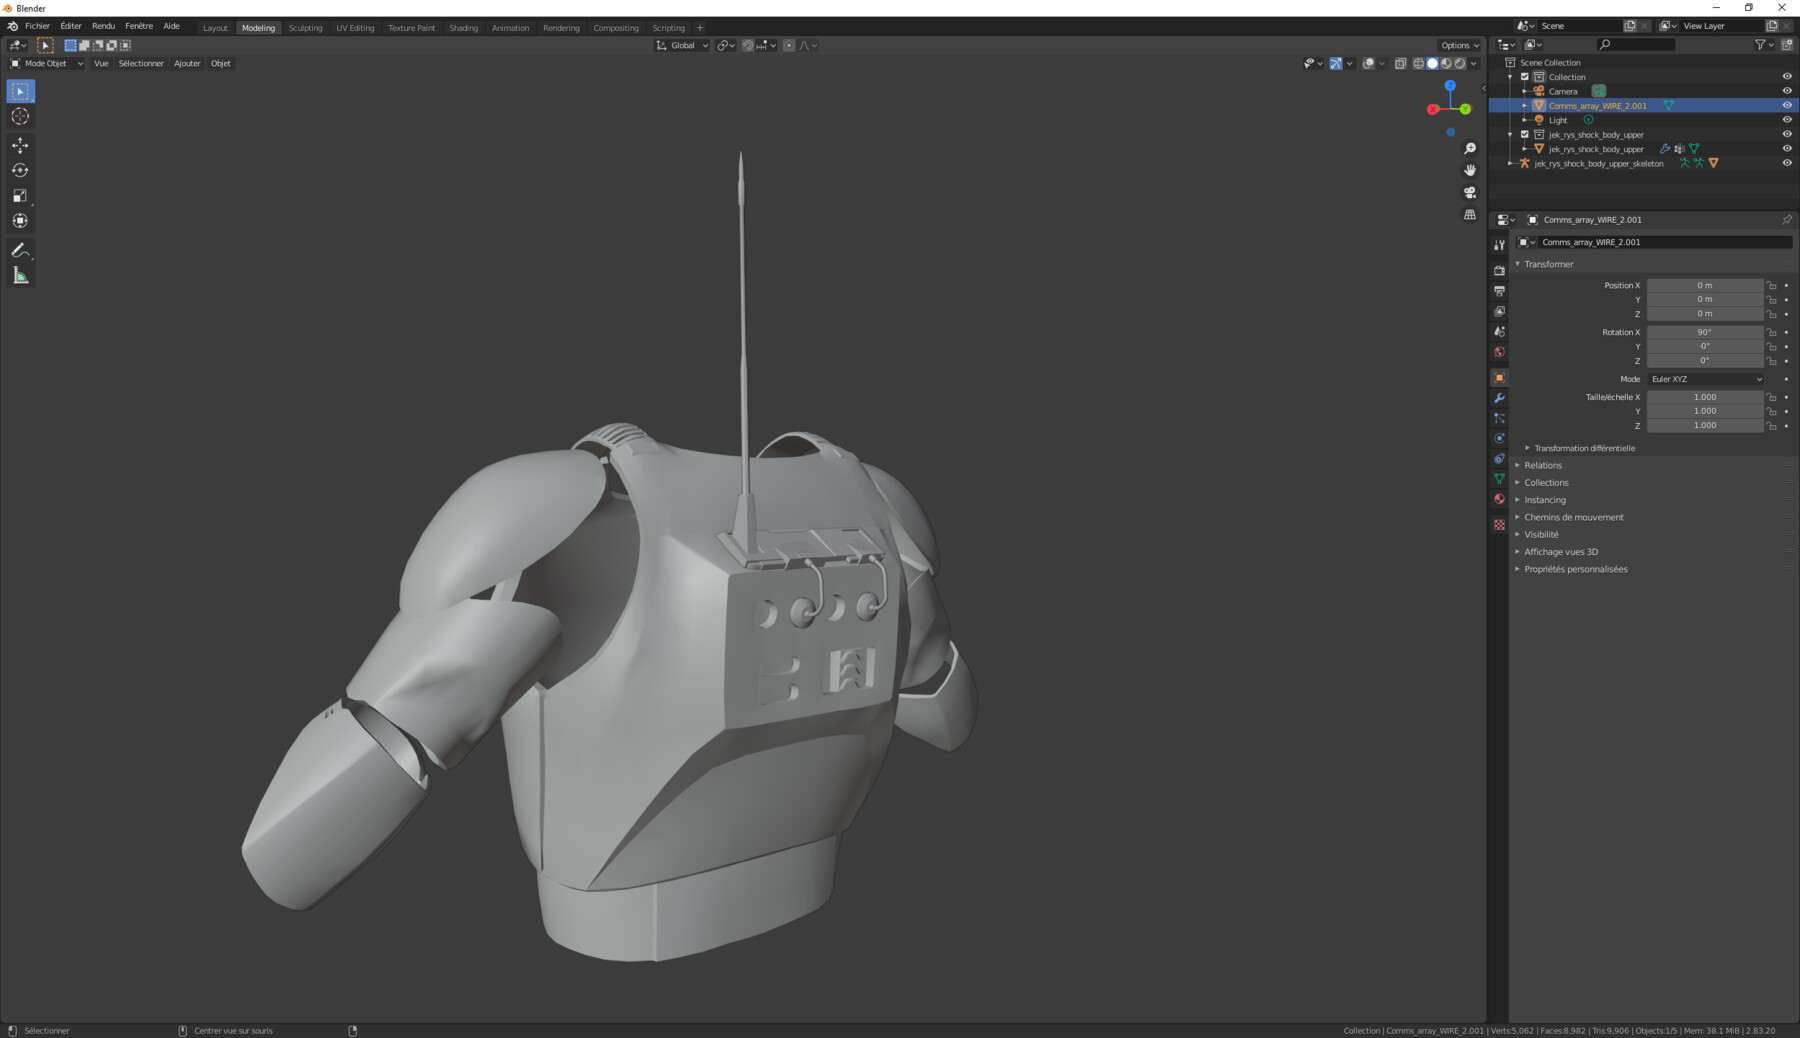
Task: Select the Move tool in the viewport toolbar
Action: click(x=20, y=145)
